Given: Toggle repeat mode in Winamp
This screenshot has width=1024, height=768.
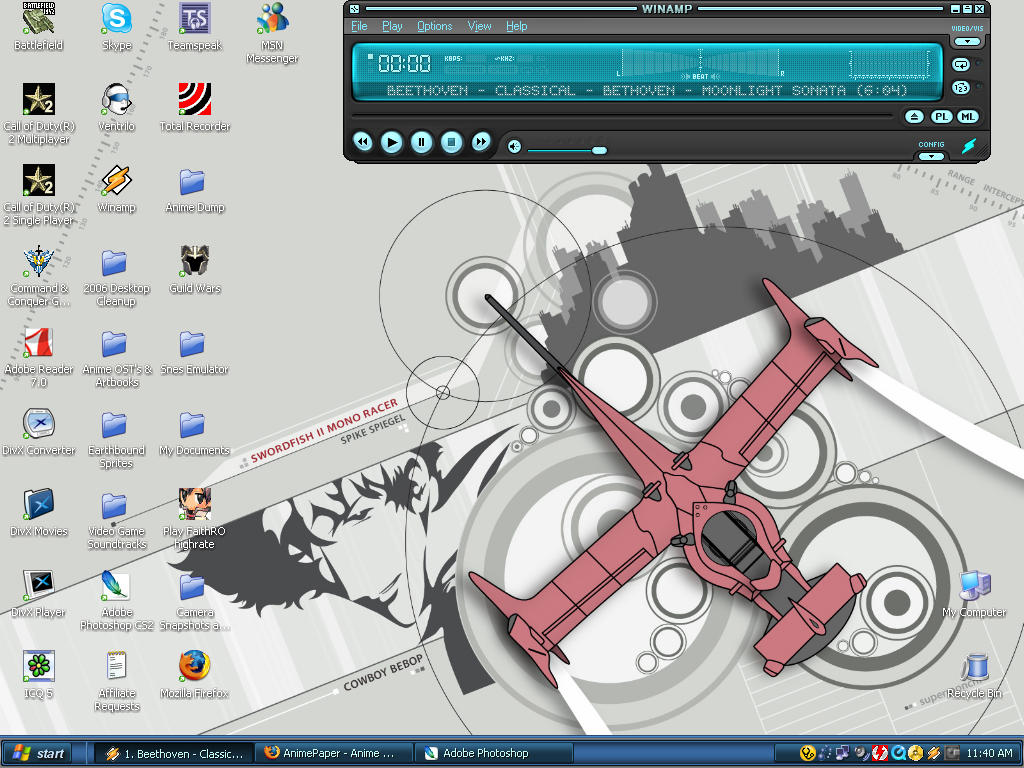Looking at the screenshot, I should pos(961,64).
